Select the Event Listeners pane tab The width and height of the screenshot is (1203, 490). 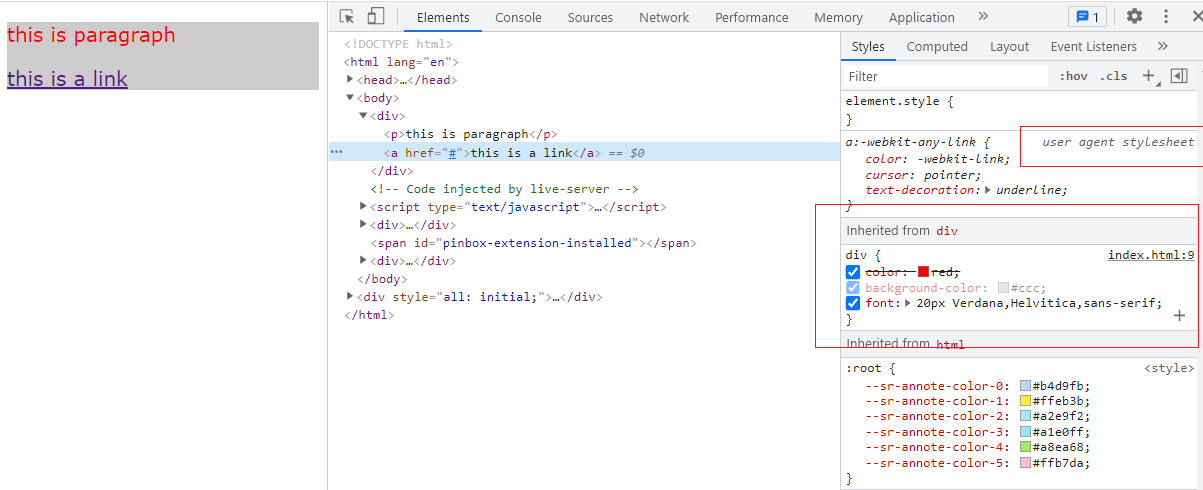point(1093,46)
